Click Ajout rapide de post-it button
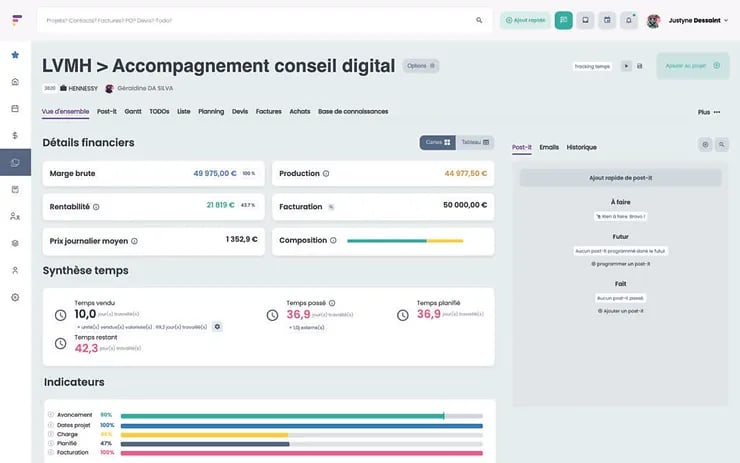Viewport: 740px width, 463px height. (621, 178)
